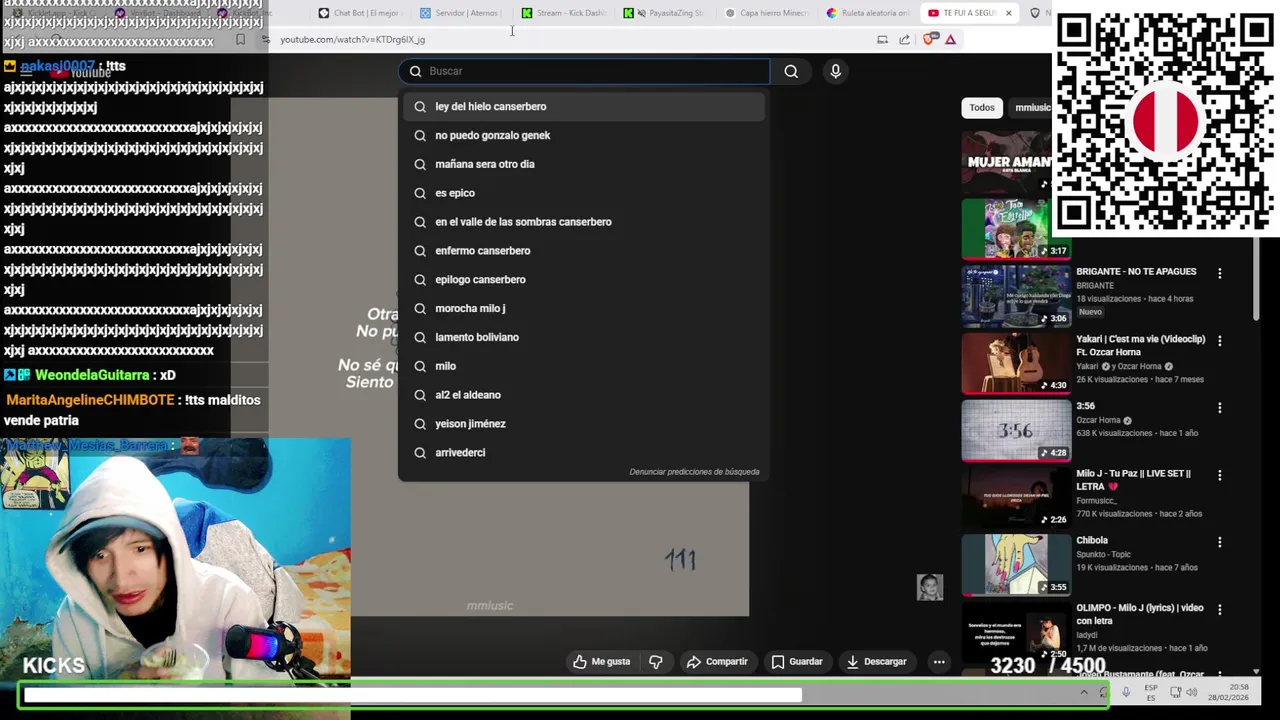Select suggestion 'mañana sera otro dia'
The image size is (1280, 720).
584,164
